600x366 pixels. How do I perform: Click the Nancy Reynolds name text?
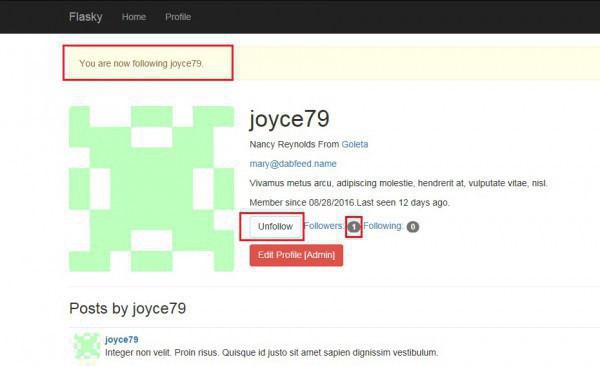tap(283, 144)
